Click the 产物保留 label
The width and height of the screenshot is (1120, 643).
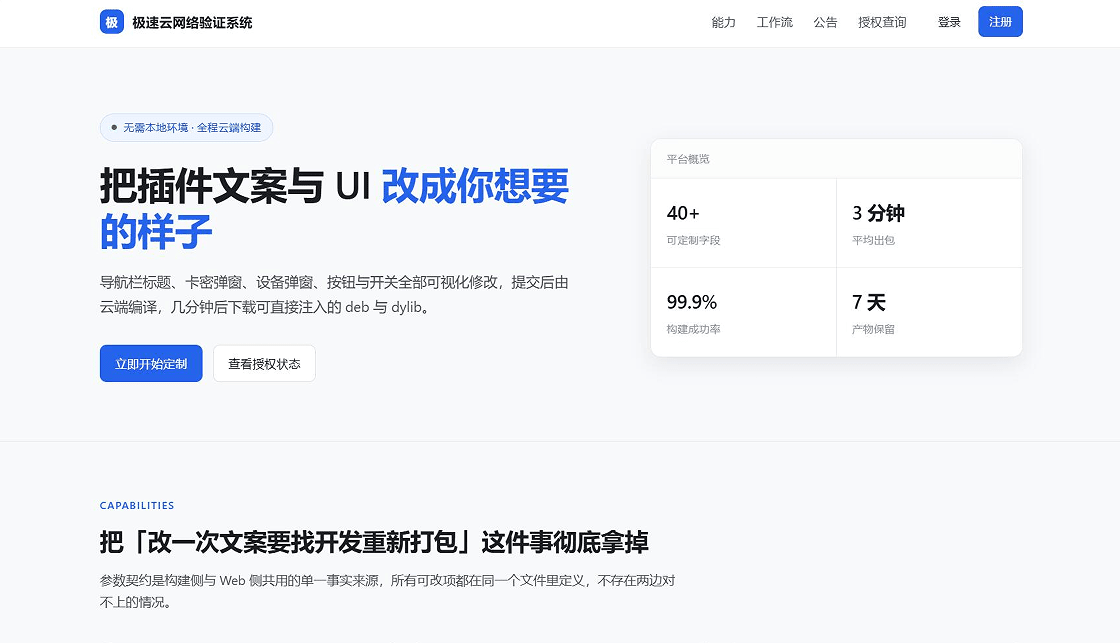(x=873, y=329)
